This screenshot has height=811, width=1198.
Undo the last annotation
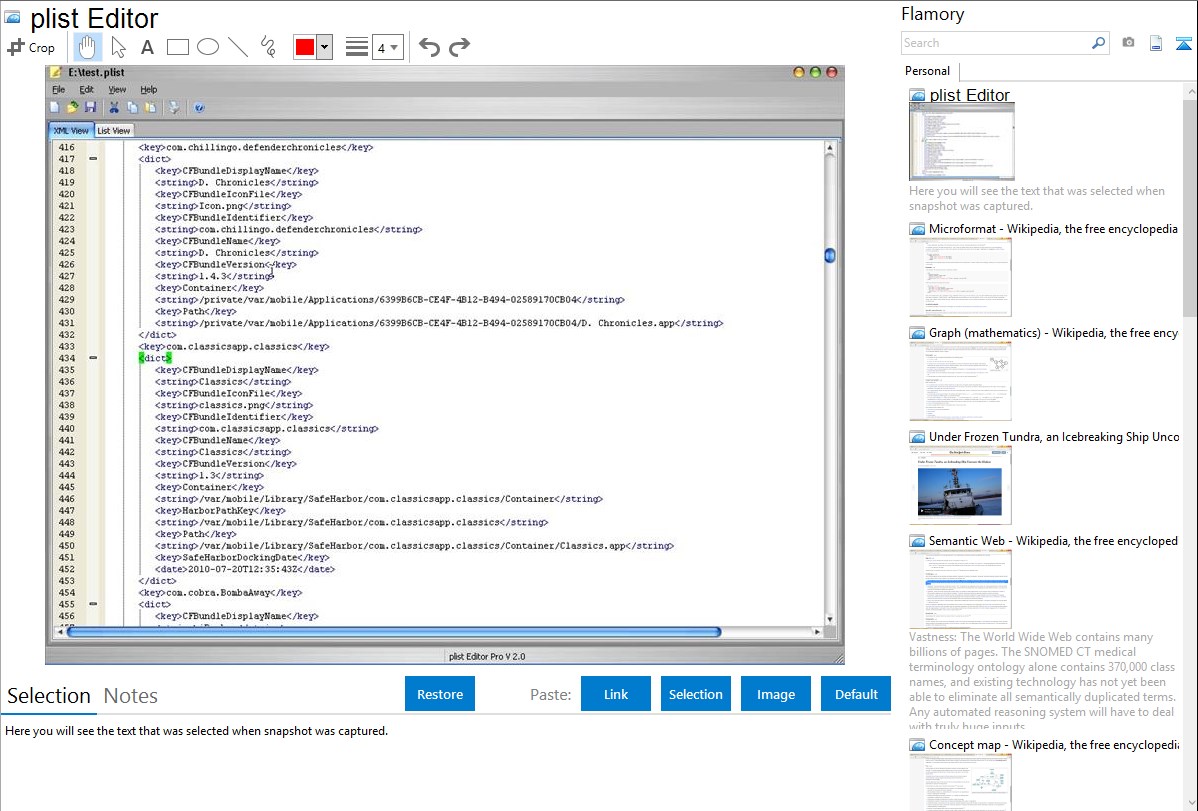[x=429, y=47]
